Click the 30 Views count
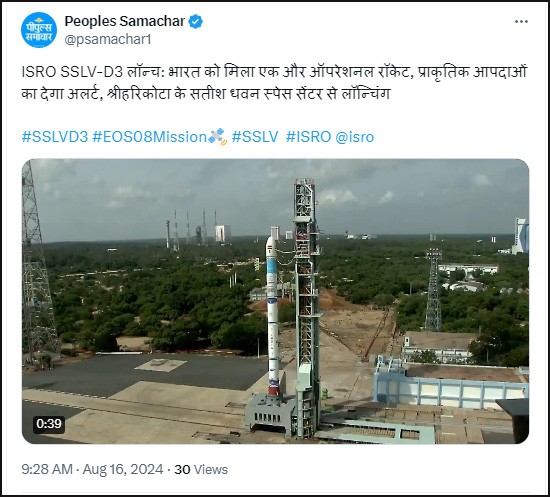The width and height of the screenshot is (550, 497). coord(201,469)
